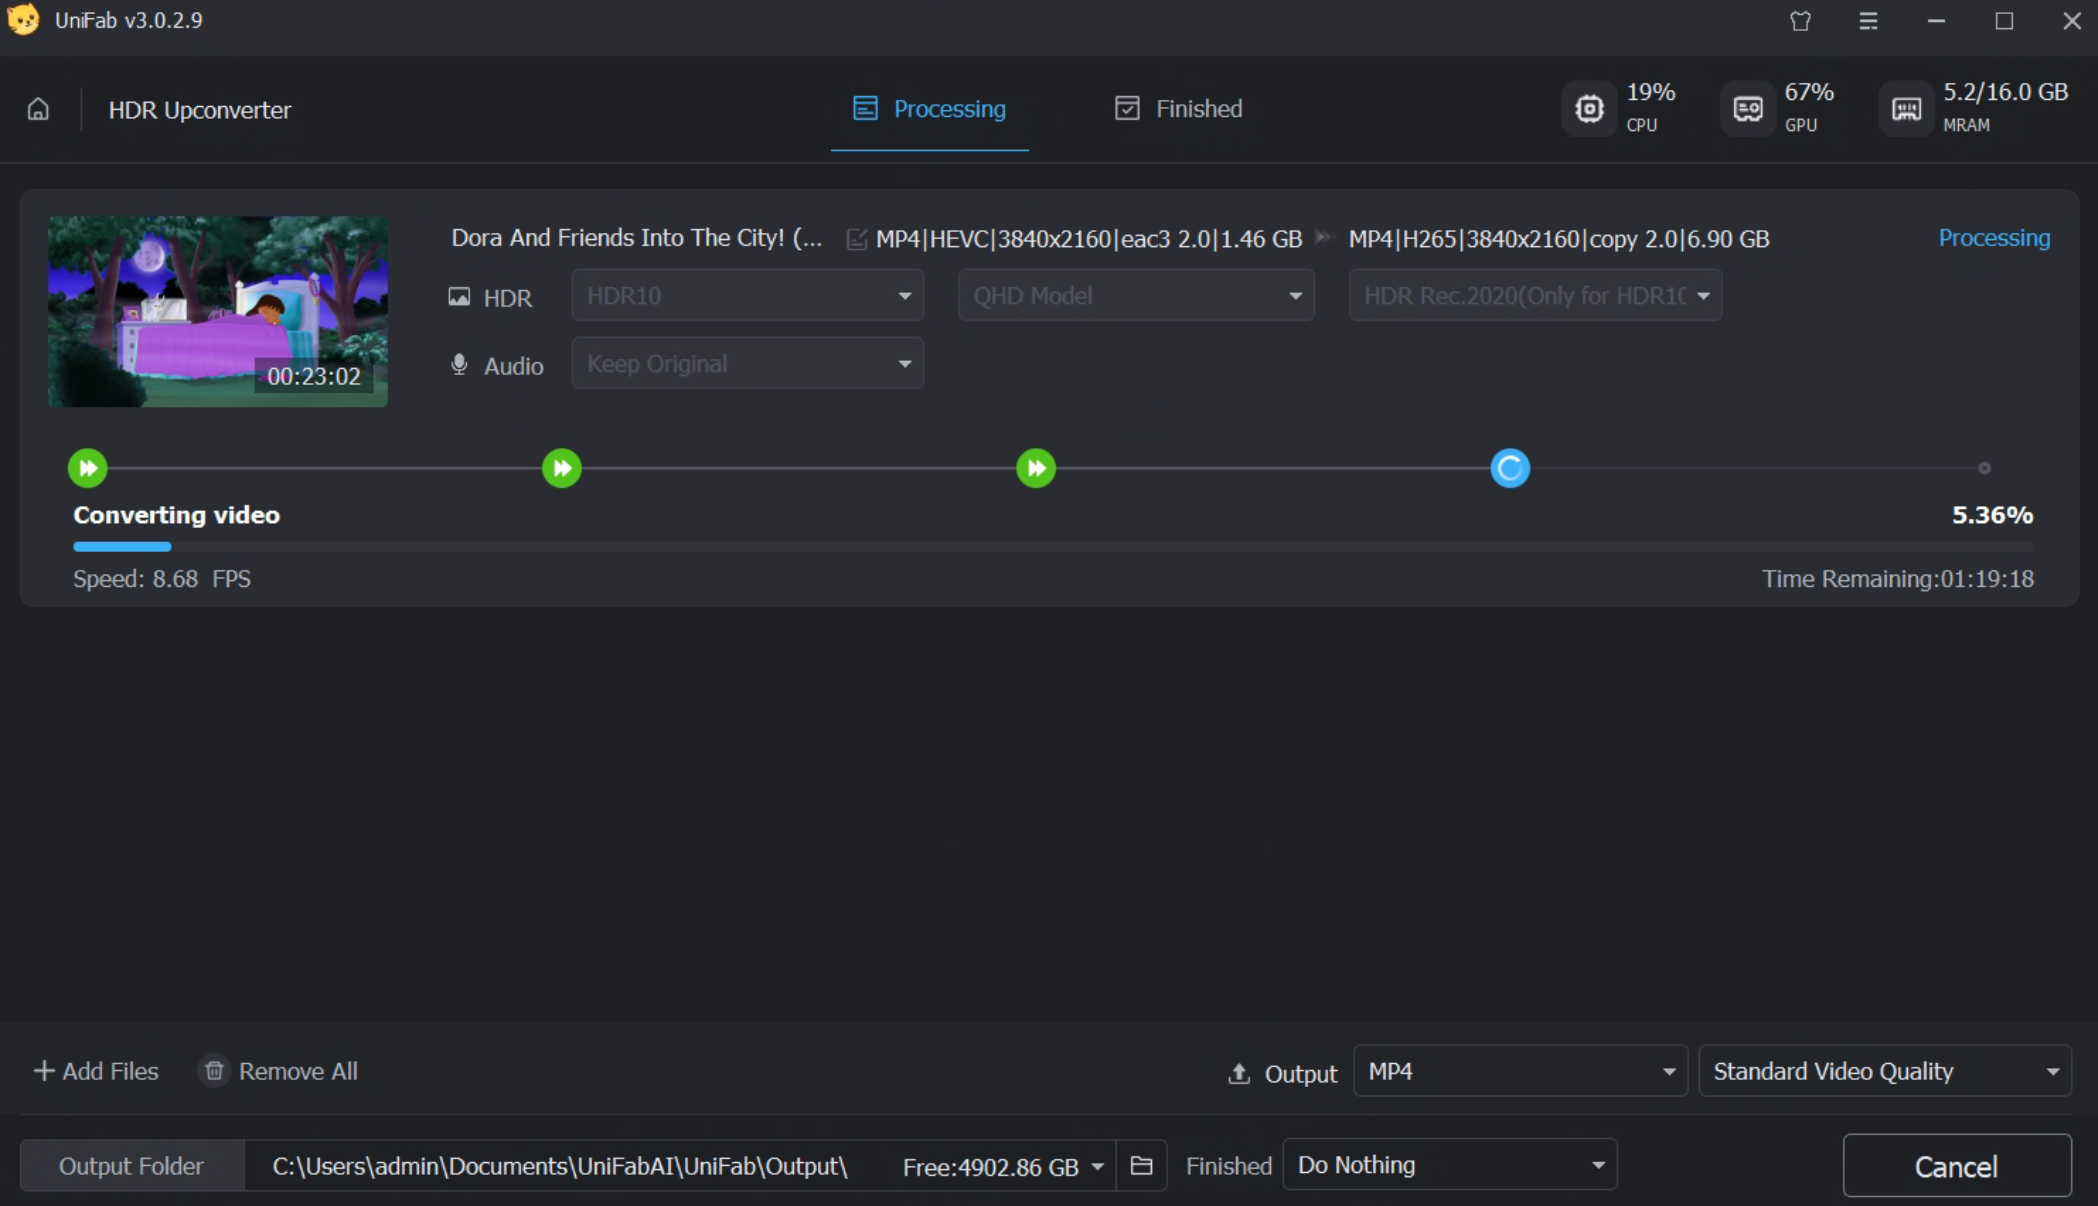The image size is (2098, 1206).
Task: Click the CPU usage icon
Action: pos(1589,109)
